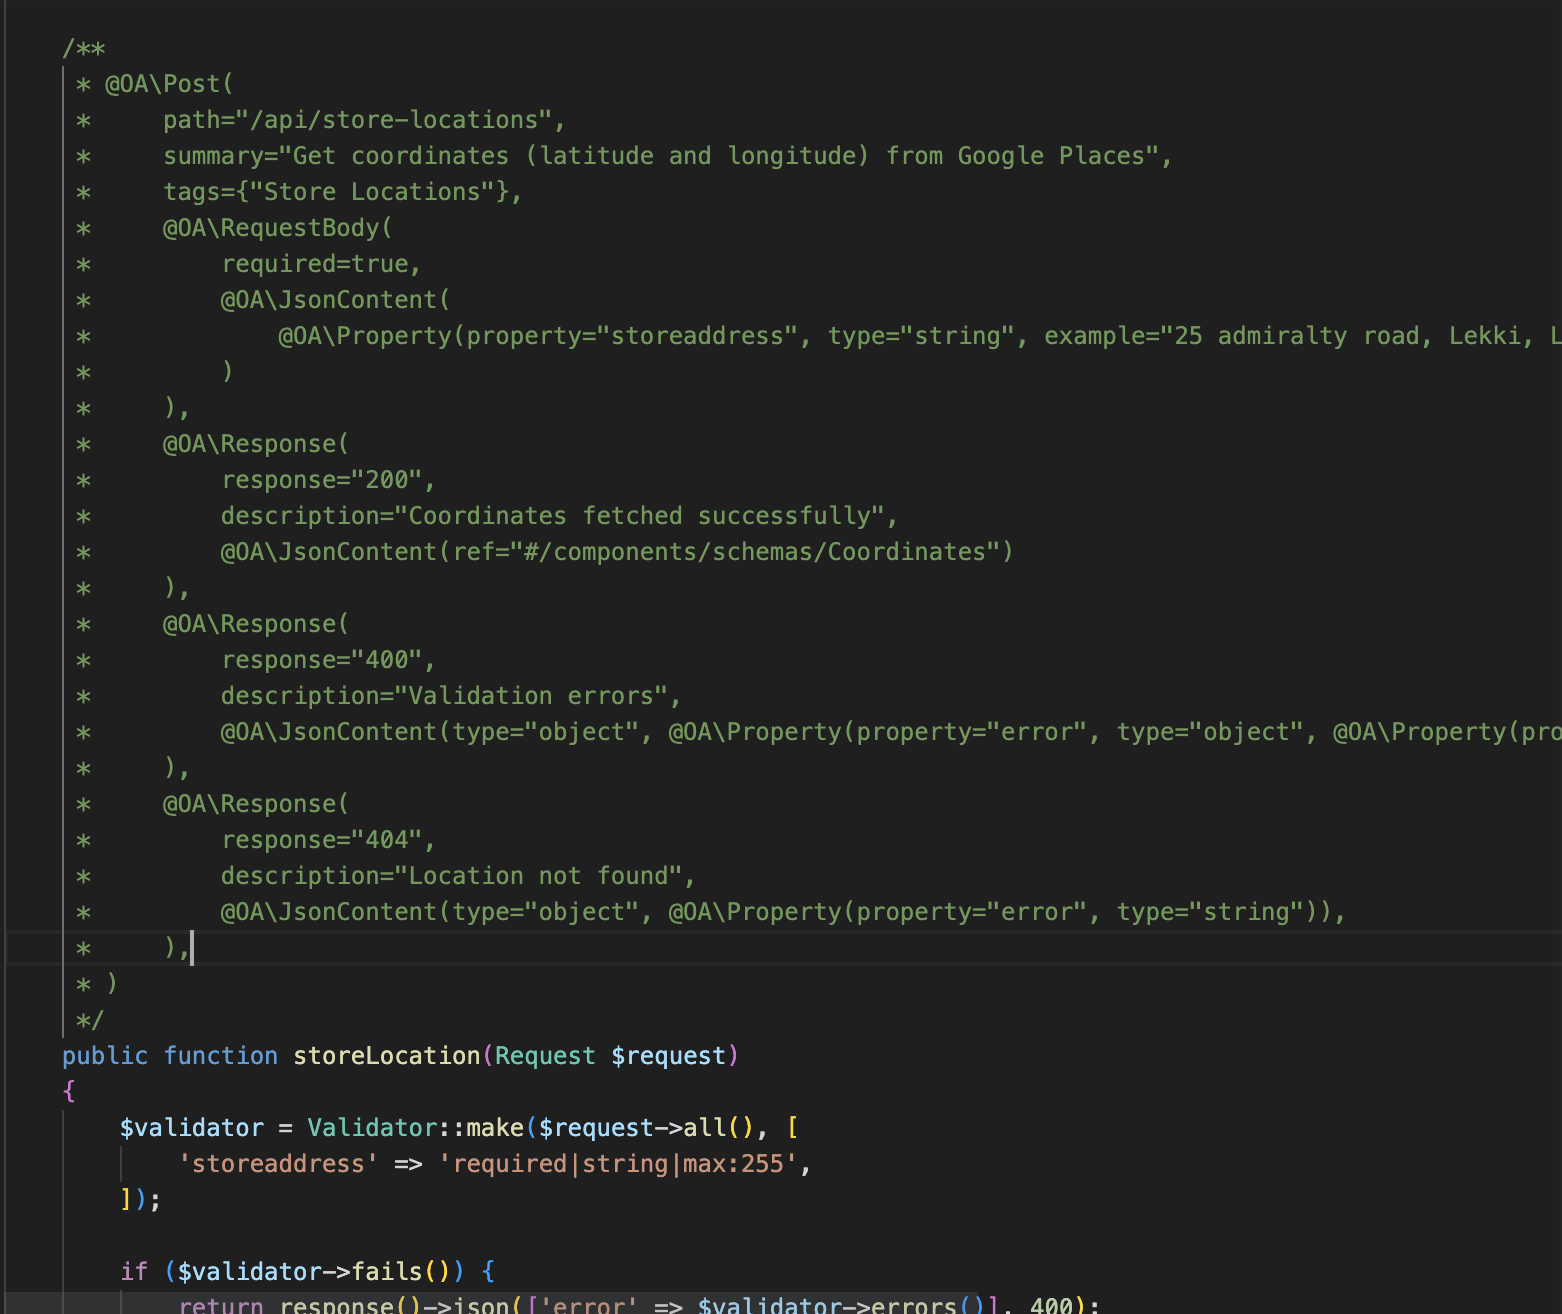Image resolution: width=1562 pixels, height=1314 pixels.
Task: Click Validator::make call
Action: (415, 1128)
